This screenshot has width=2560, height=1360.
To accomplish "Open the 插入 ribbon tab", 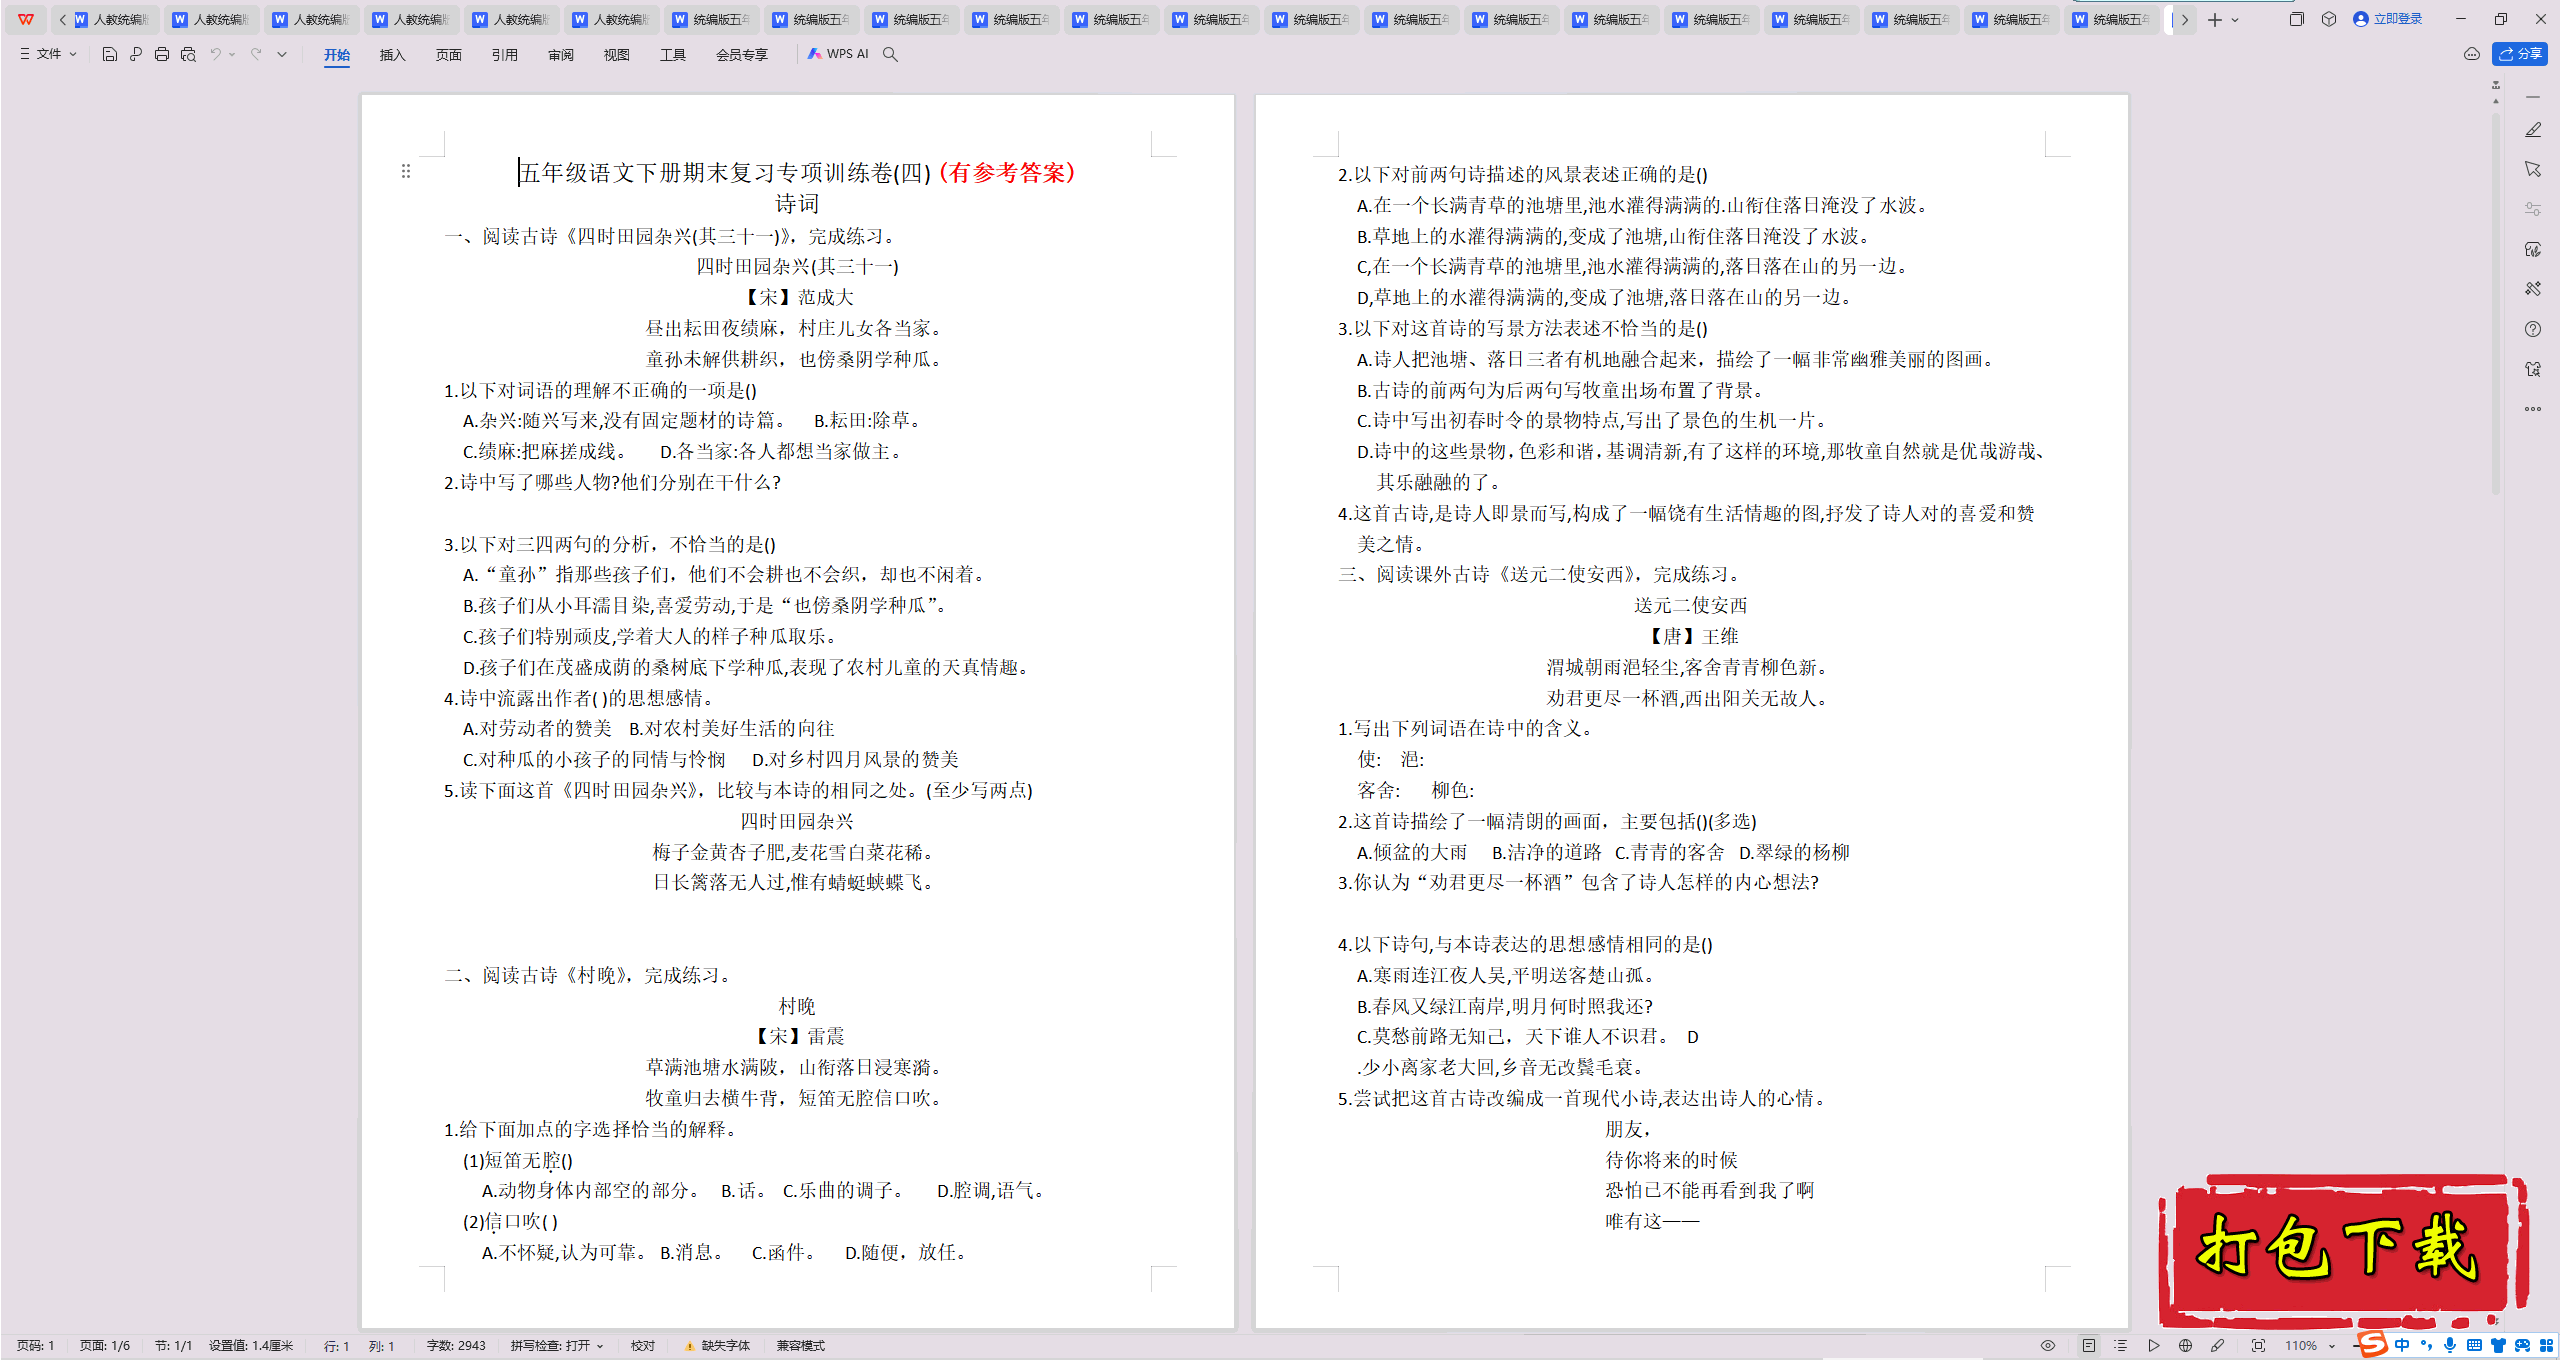I will (393, 55).
